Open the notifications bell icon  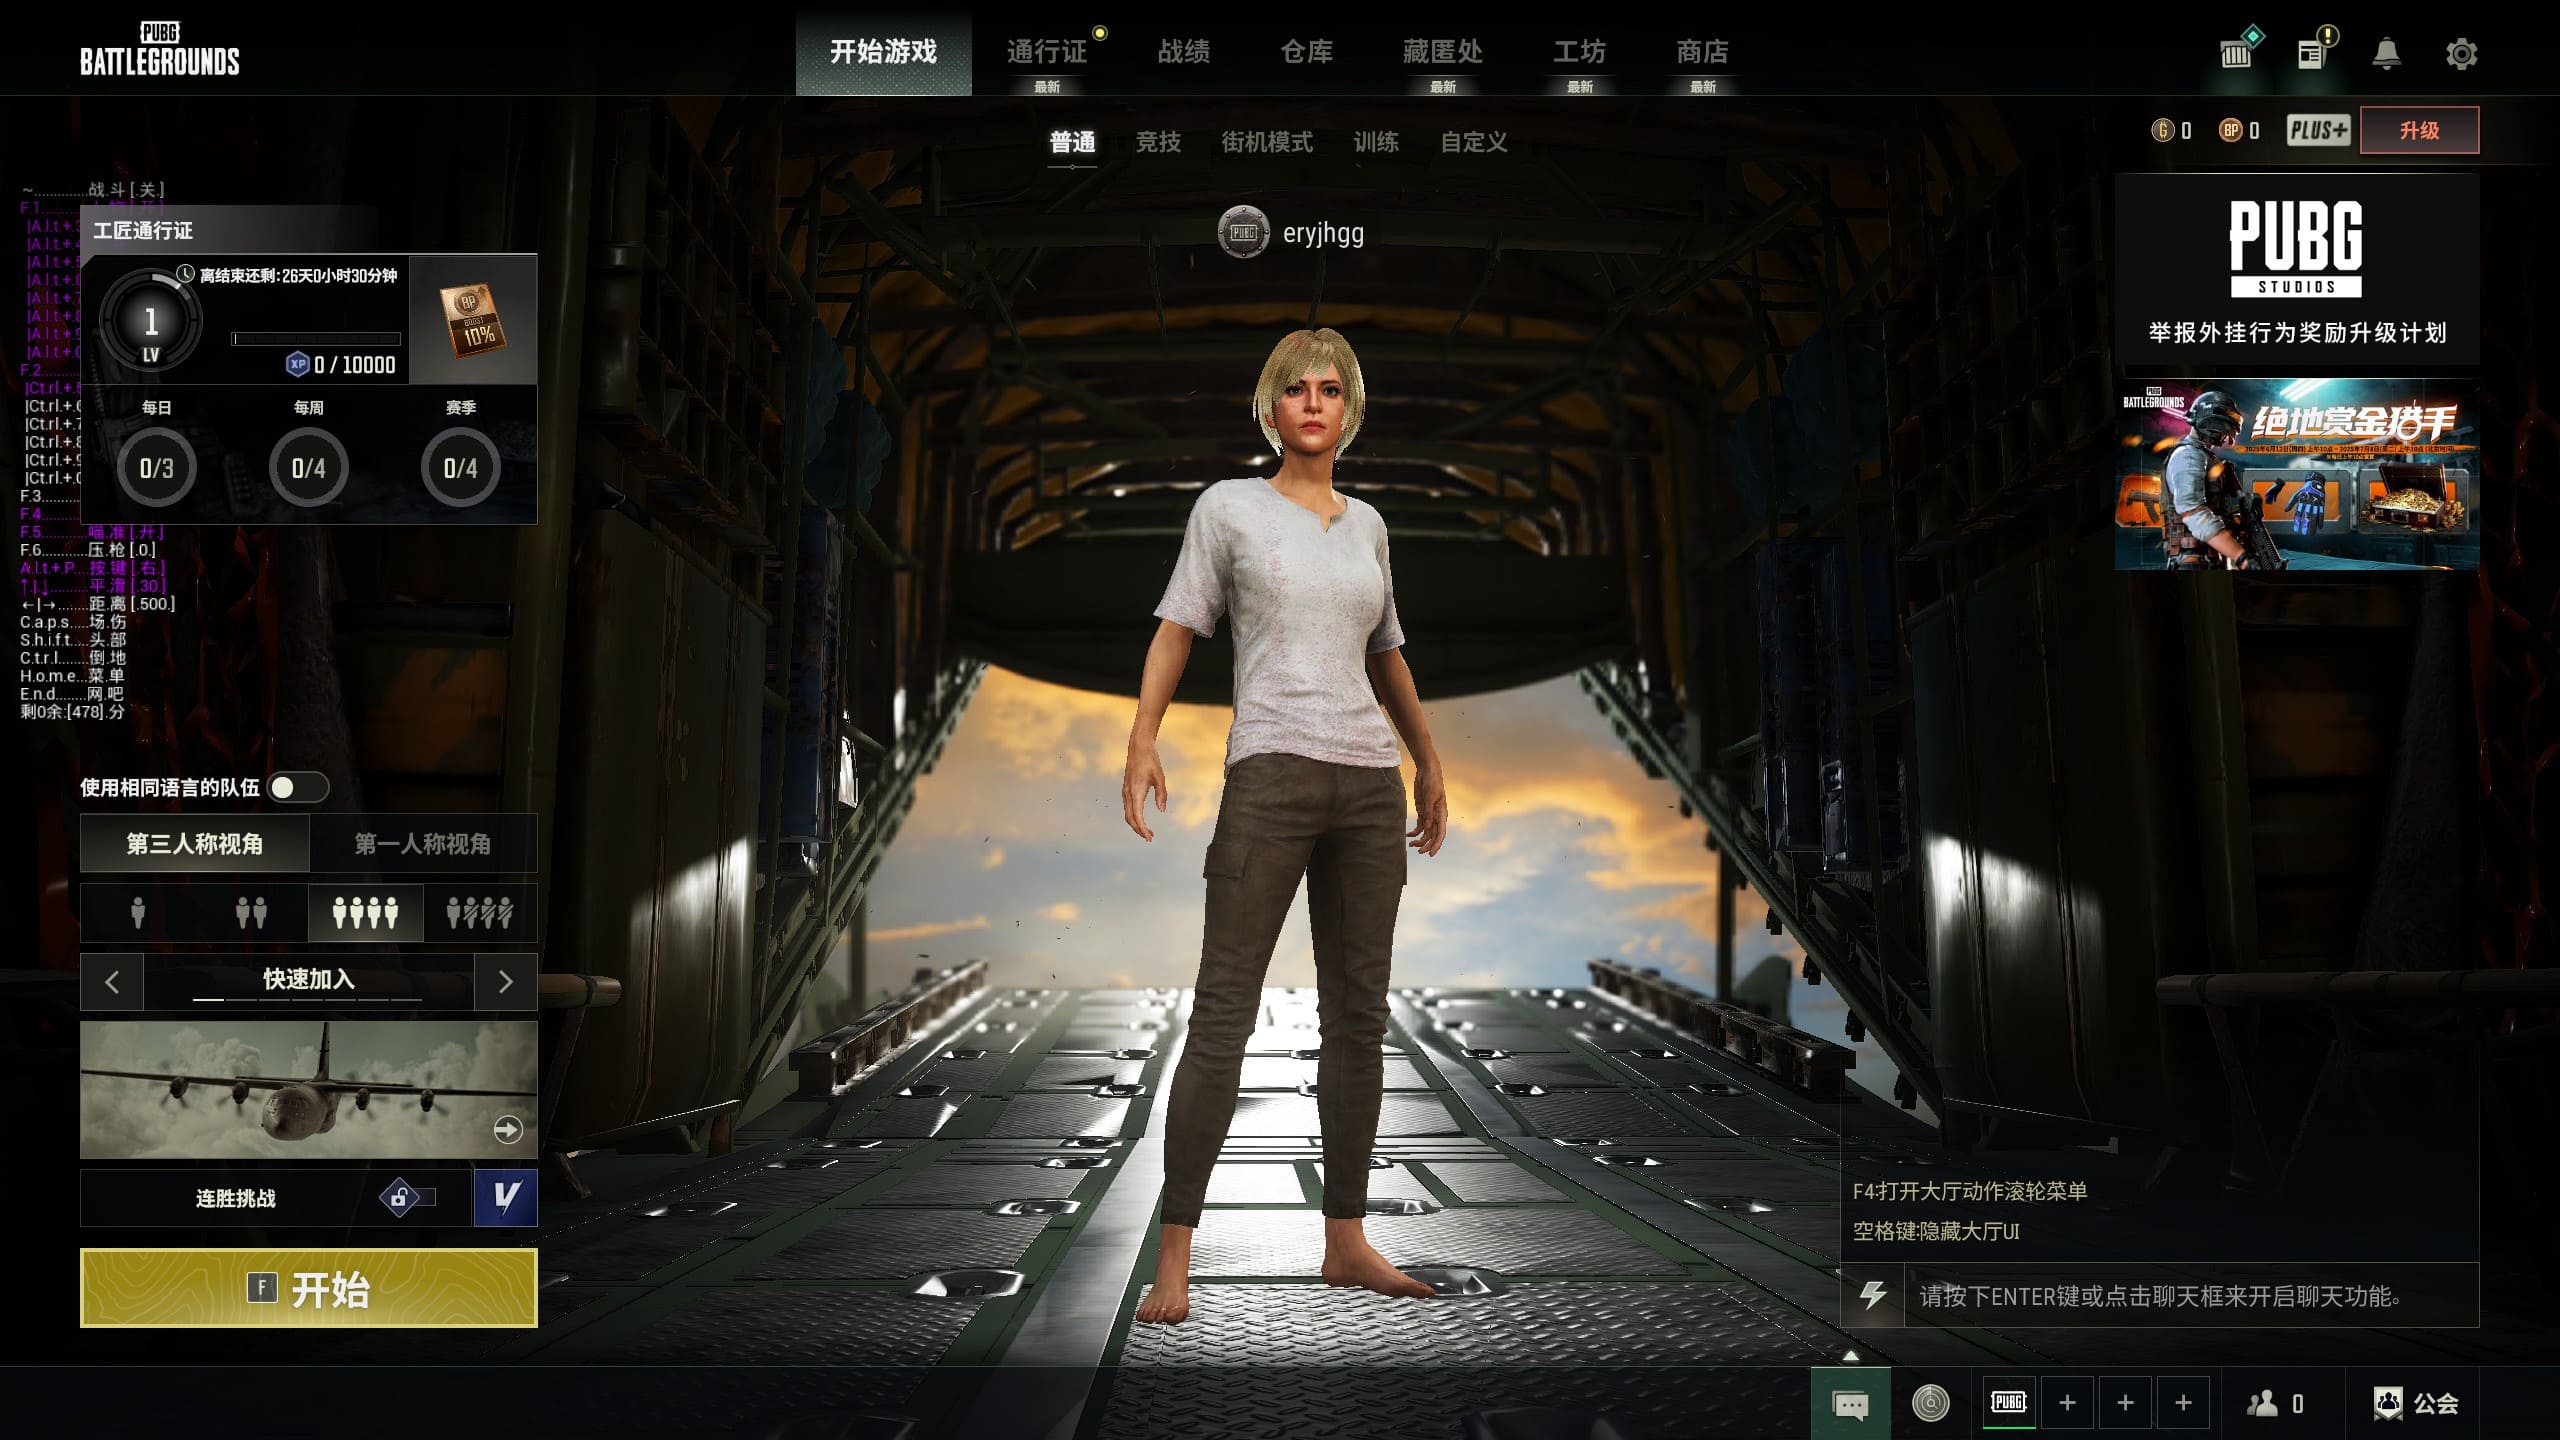[2386, 53]
